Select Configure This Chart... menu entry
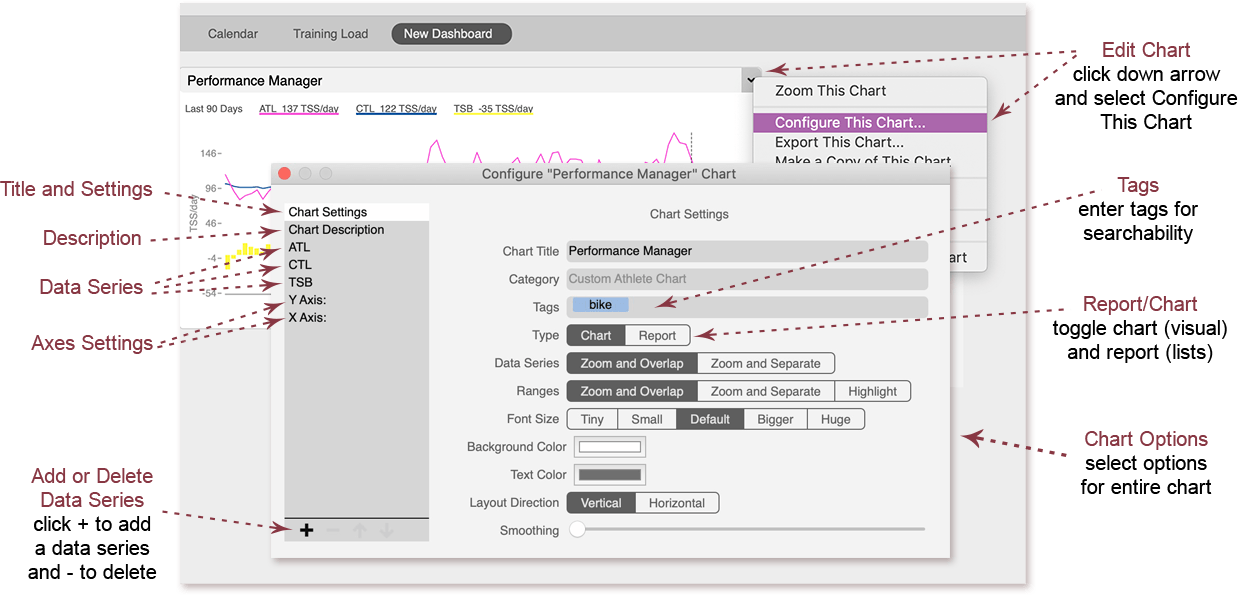The image size is (1238, 595). (870, 123)
